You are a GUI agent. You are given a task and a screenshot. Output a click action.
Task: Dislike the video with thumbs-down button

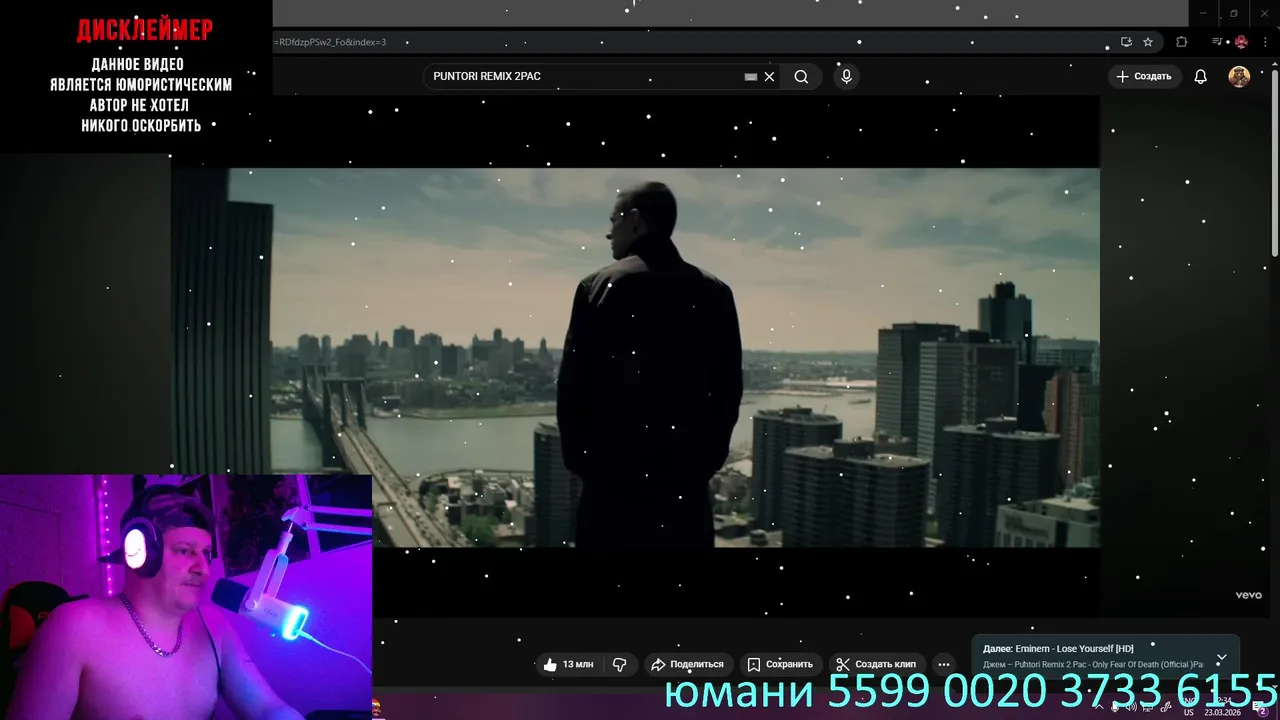(x=620, y=664)
